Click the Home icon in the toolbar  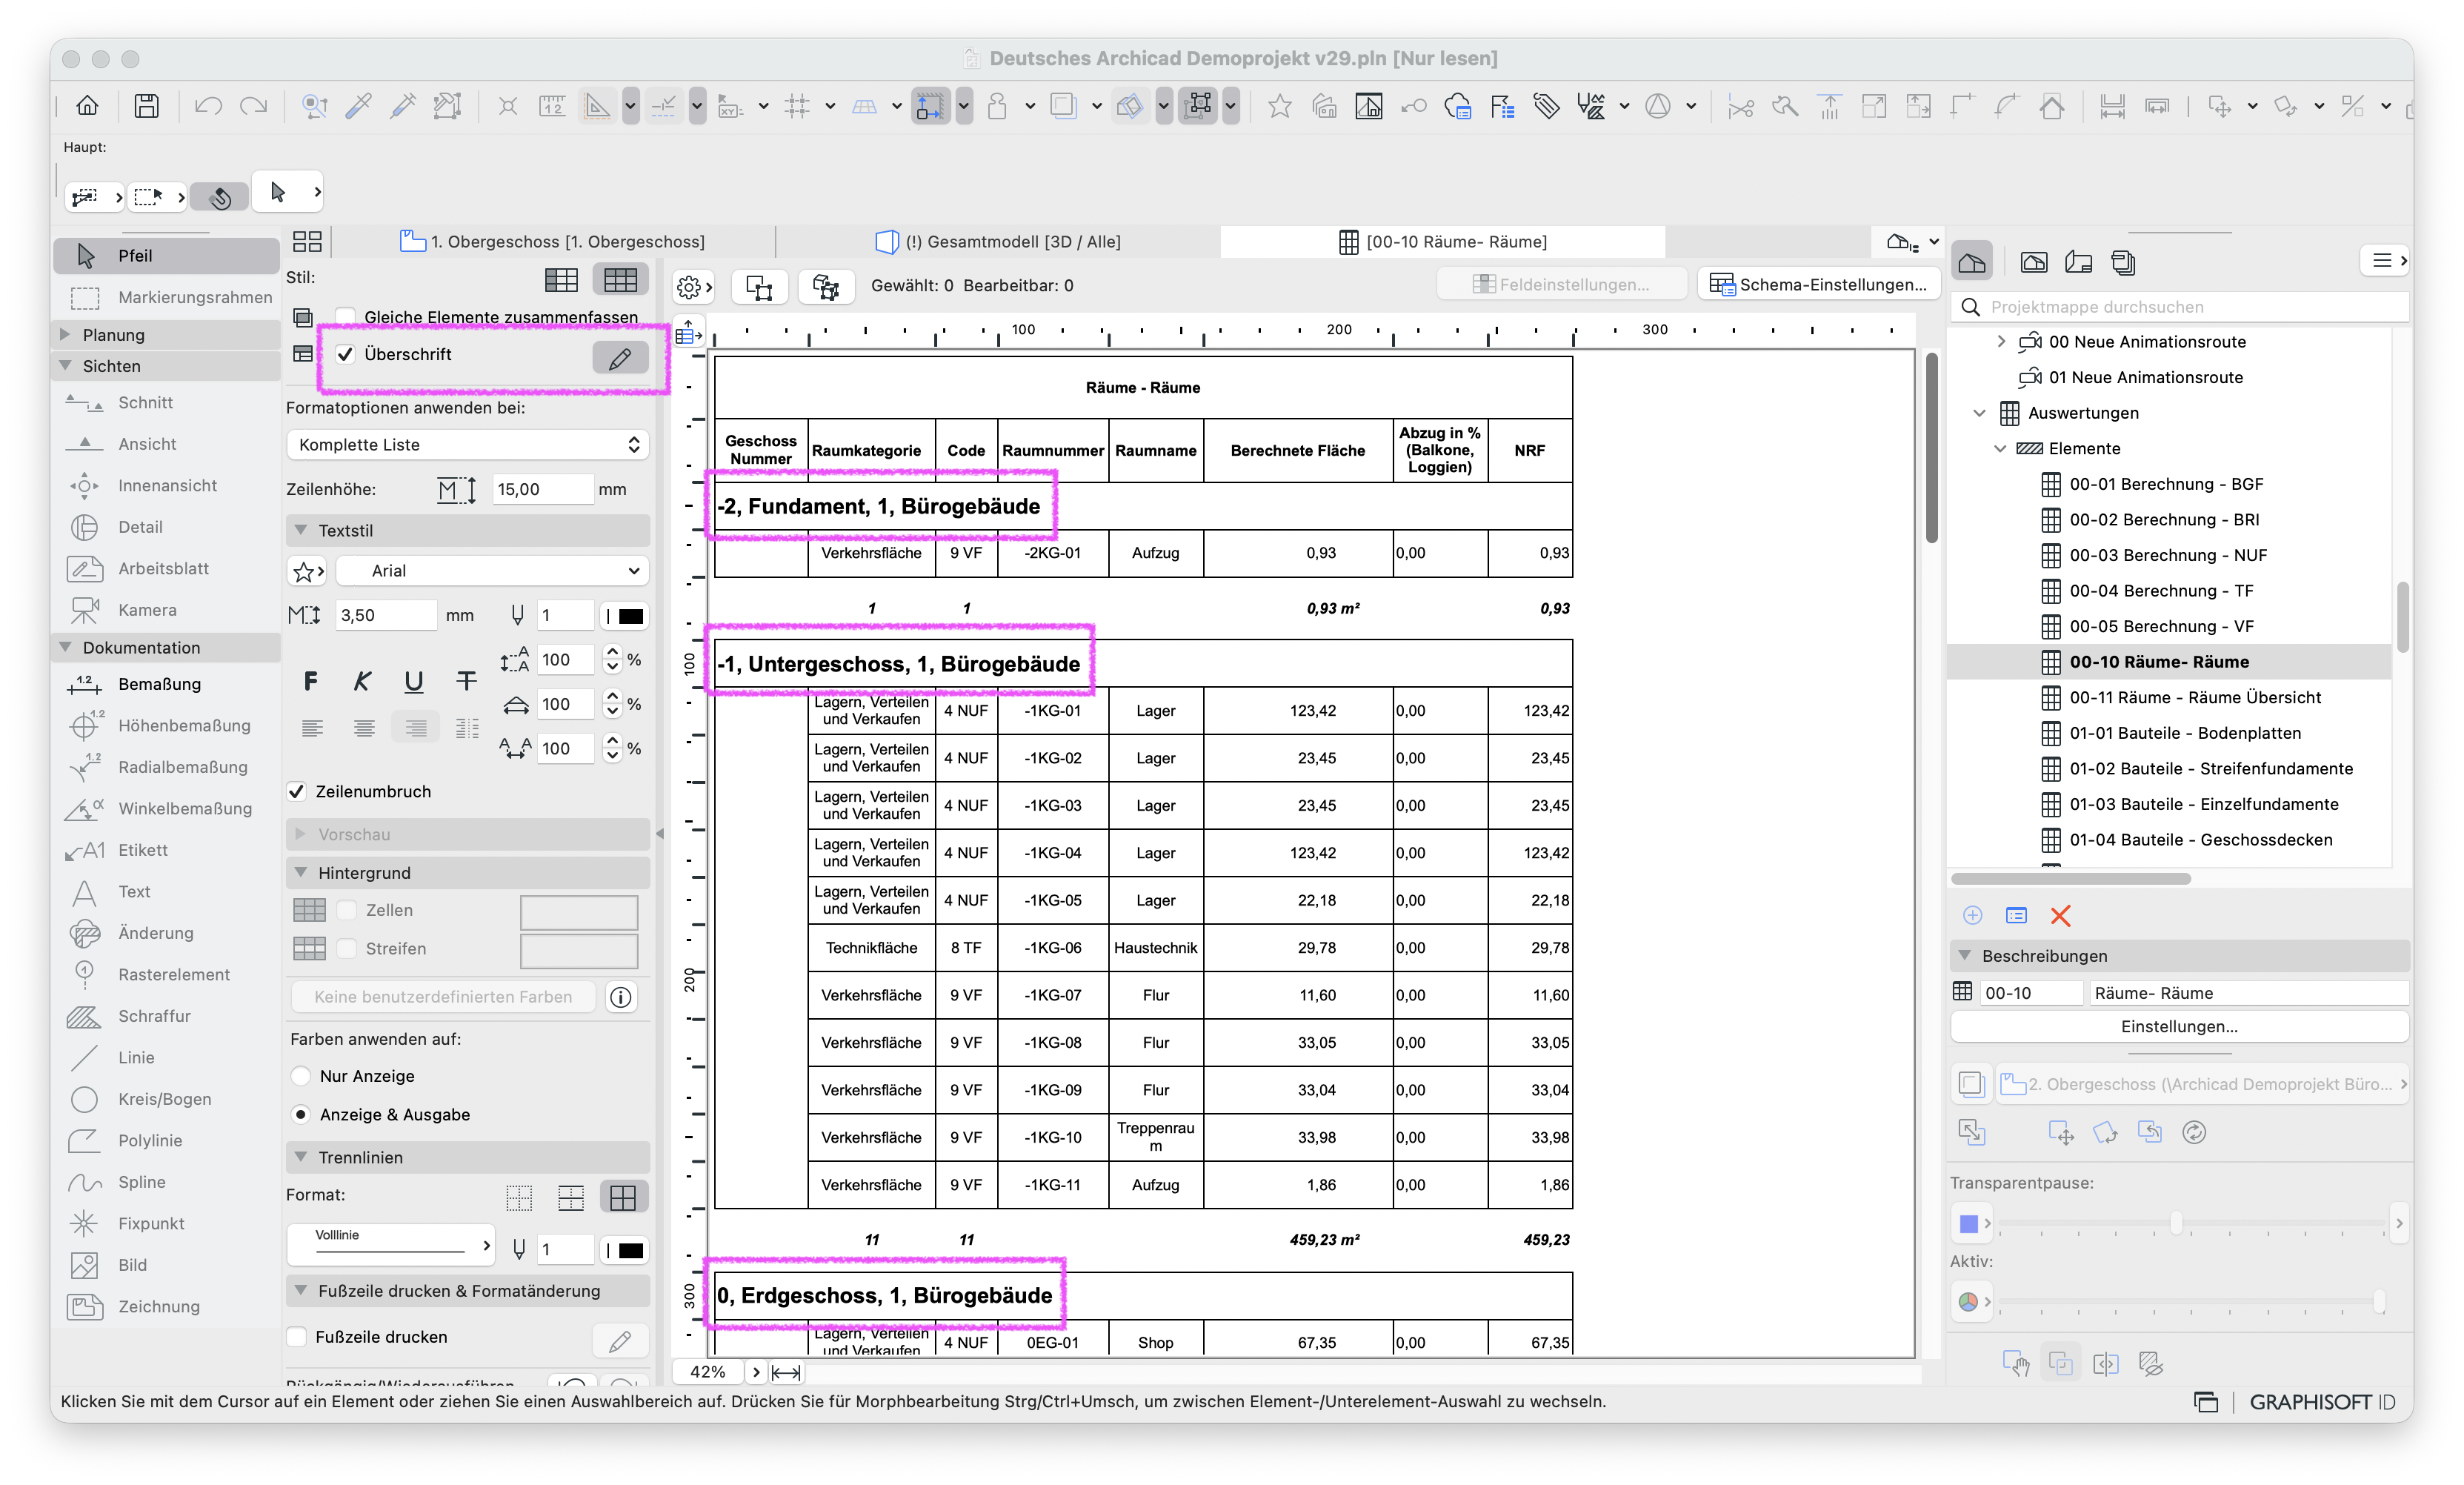(88, 106)
